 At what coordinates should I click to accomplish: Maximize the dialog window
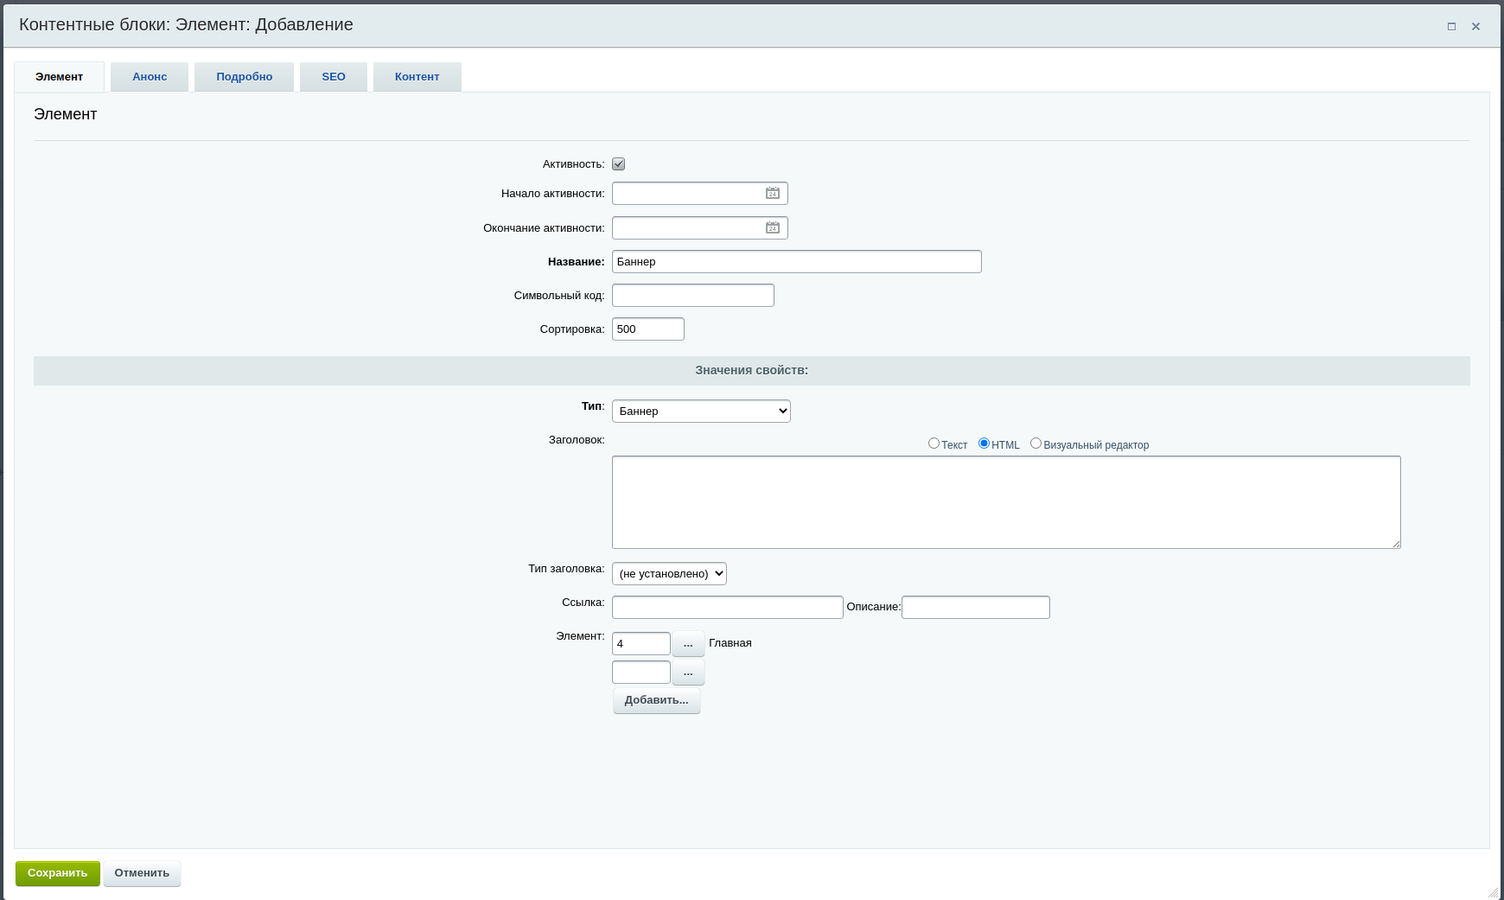[x=1451, y=26]
